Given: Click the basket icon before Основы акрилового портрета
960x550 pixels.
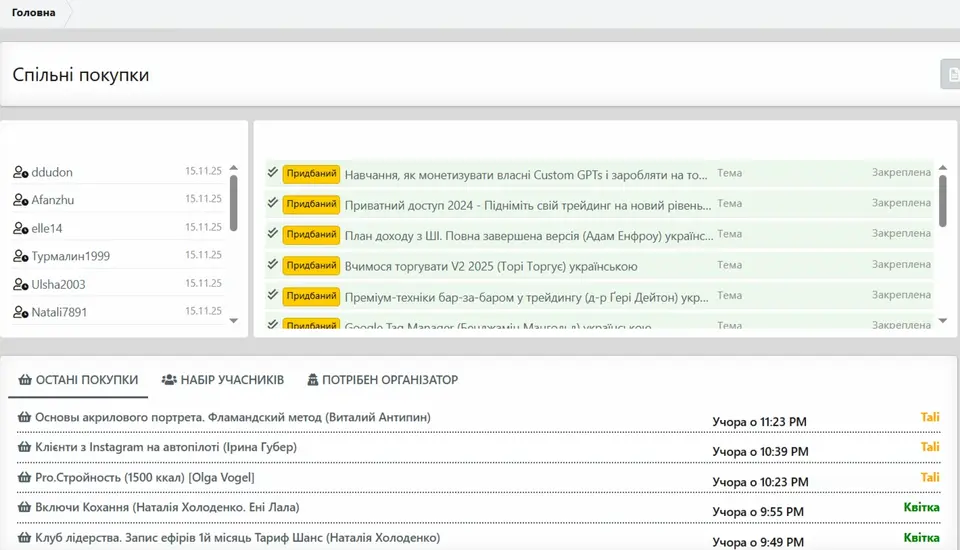Looking at the screenshot, I should 25,417.
